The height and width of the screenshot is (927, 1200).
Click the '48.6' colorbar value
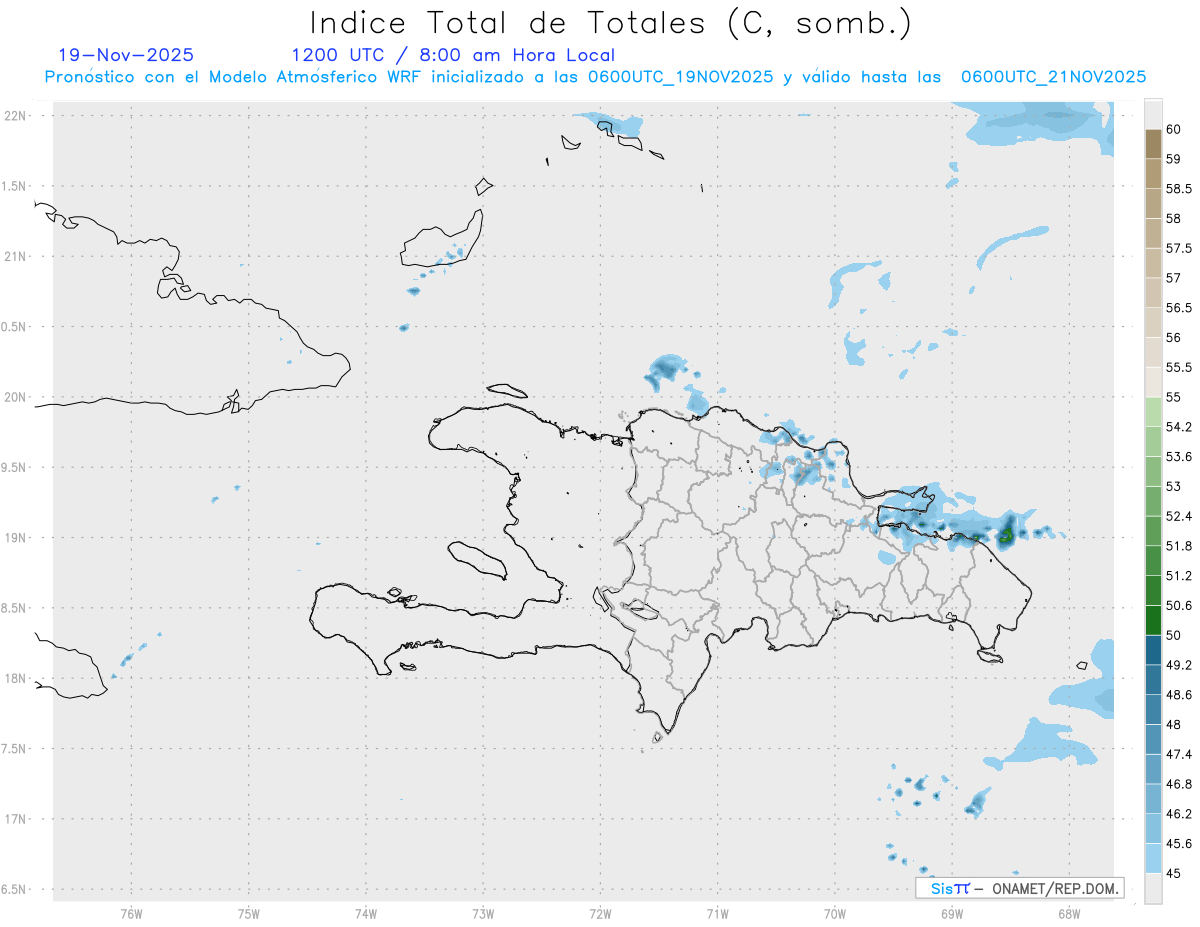tap(1178, 694)
